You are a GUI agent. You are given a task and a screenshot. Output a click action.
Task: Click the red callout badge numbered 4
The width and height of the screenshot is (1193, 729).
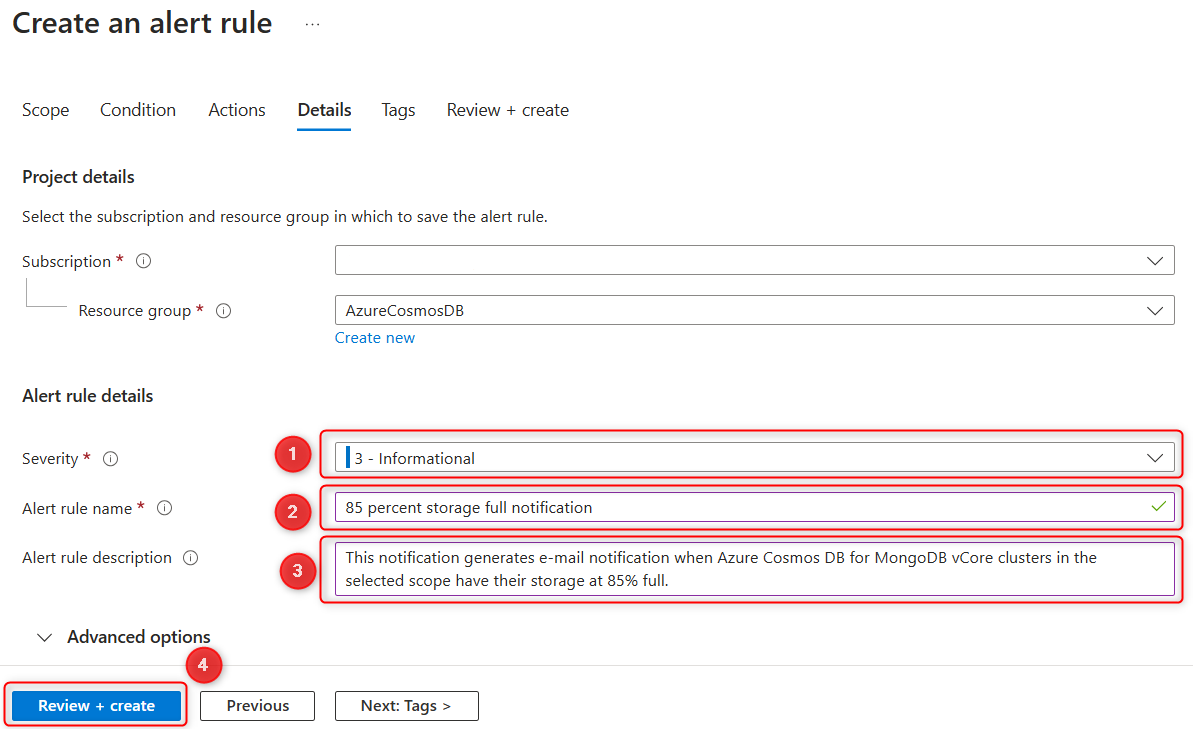pos(203,665)
